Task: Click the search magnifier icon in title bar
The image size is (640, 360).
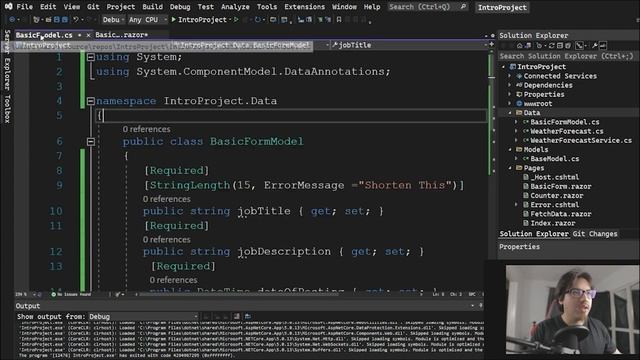Action: [x=463, y=7]
